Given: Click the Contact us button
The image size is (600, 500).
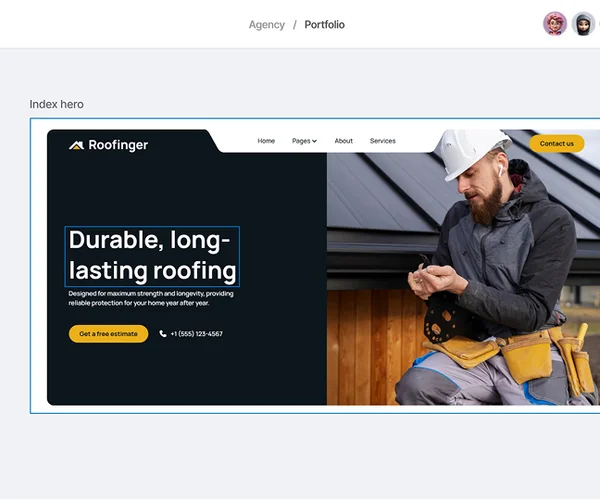Looking at the screenshot, I should (557, 143).
